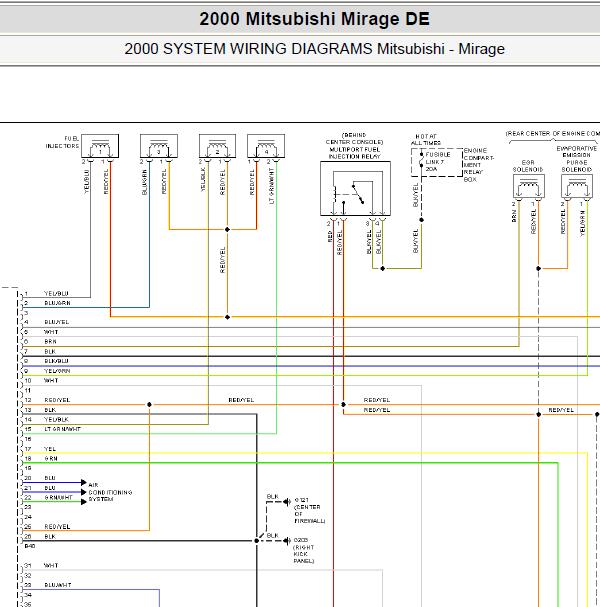
Task: Click the vertical 'YEL/BLK' label under injector 2
Action: tap(203, 180)
